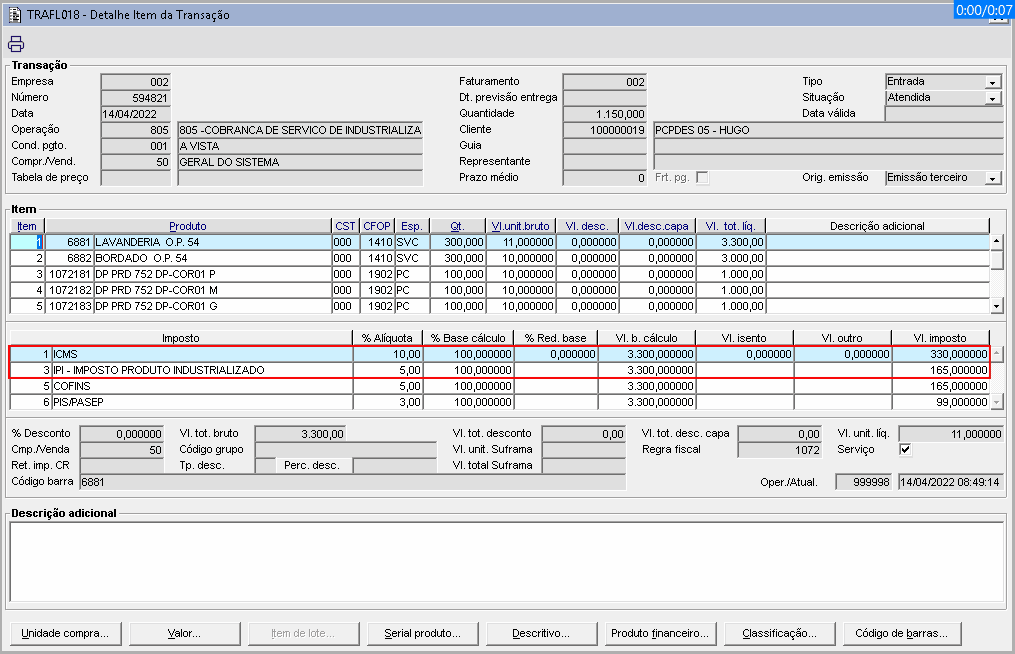Click scroll-down arrow of Imposto grid
This screenshot has width=1015, height=654.
[997, 402]
